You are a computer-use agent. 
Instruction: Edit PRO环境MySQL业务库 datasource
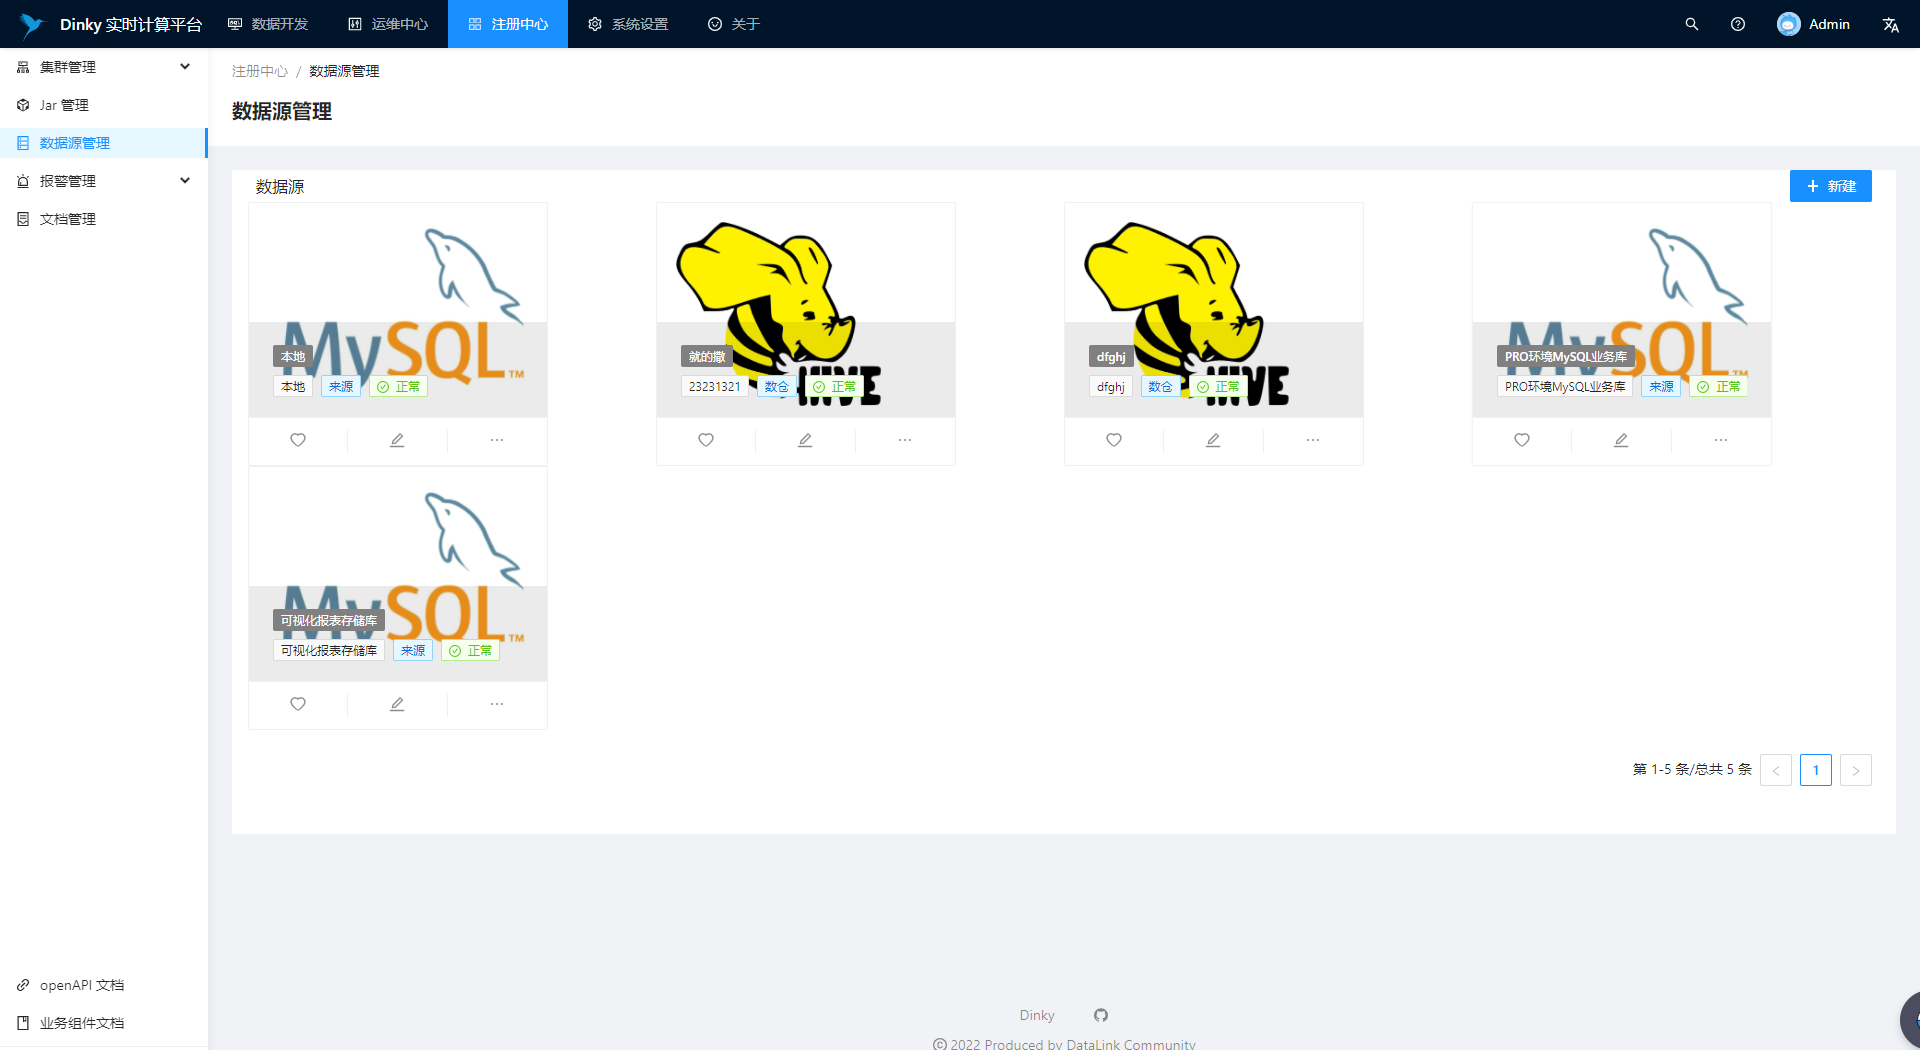[1621, 440]
